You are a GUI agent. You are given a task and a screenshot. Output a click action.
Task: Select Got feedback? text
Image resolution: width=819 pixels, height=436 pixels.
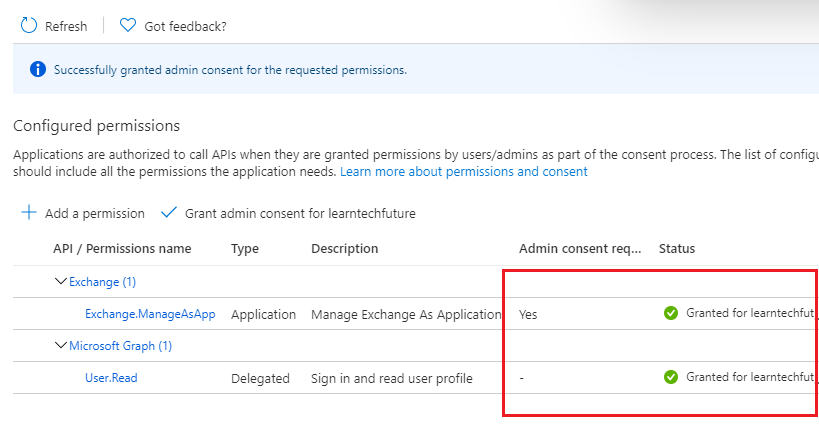click(x=185, y=26)
